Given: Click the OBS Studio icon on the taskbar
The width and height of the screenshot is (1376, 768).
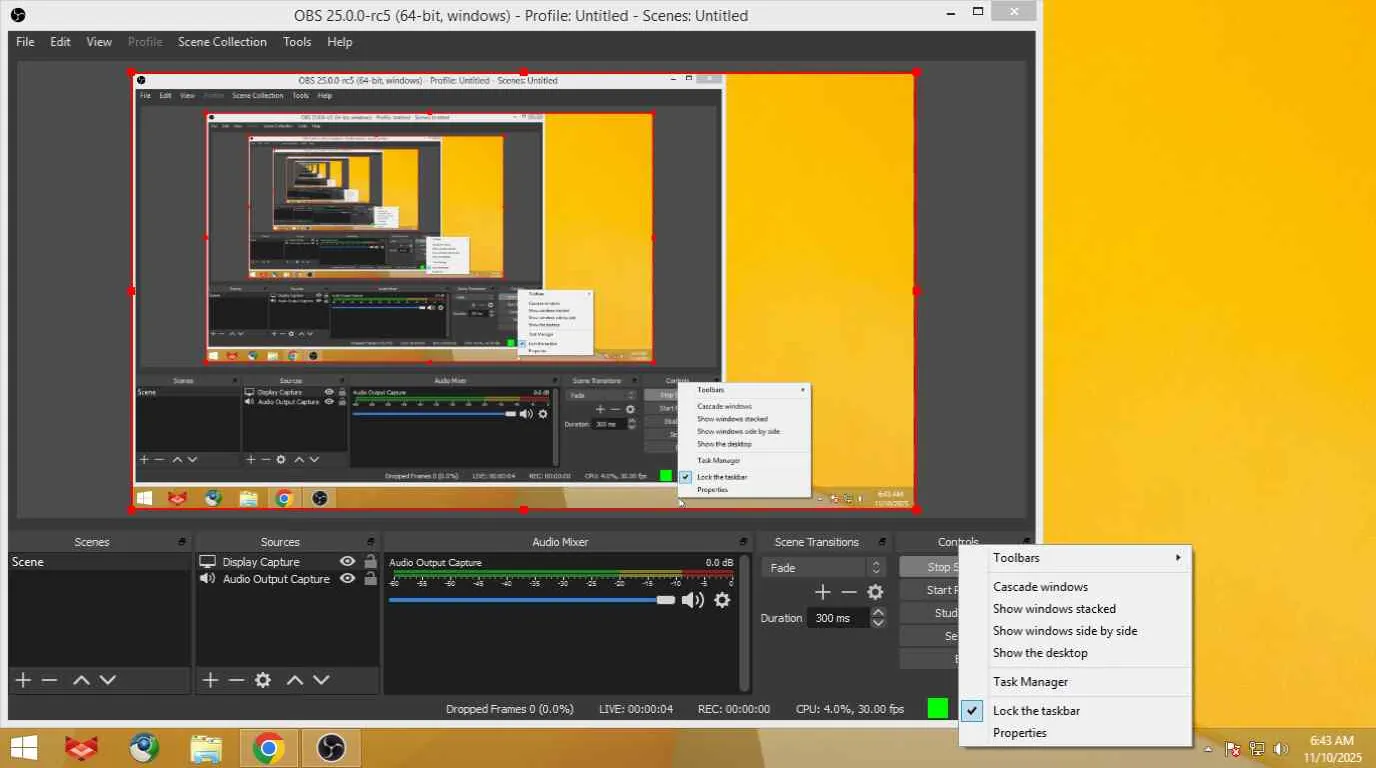Looking at the screenshot, I should (330, 747).
